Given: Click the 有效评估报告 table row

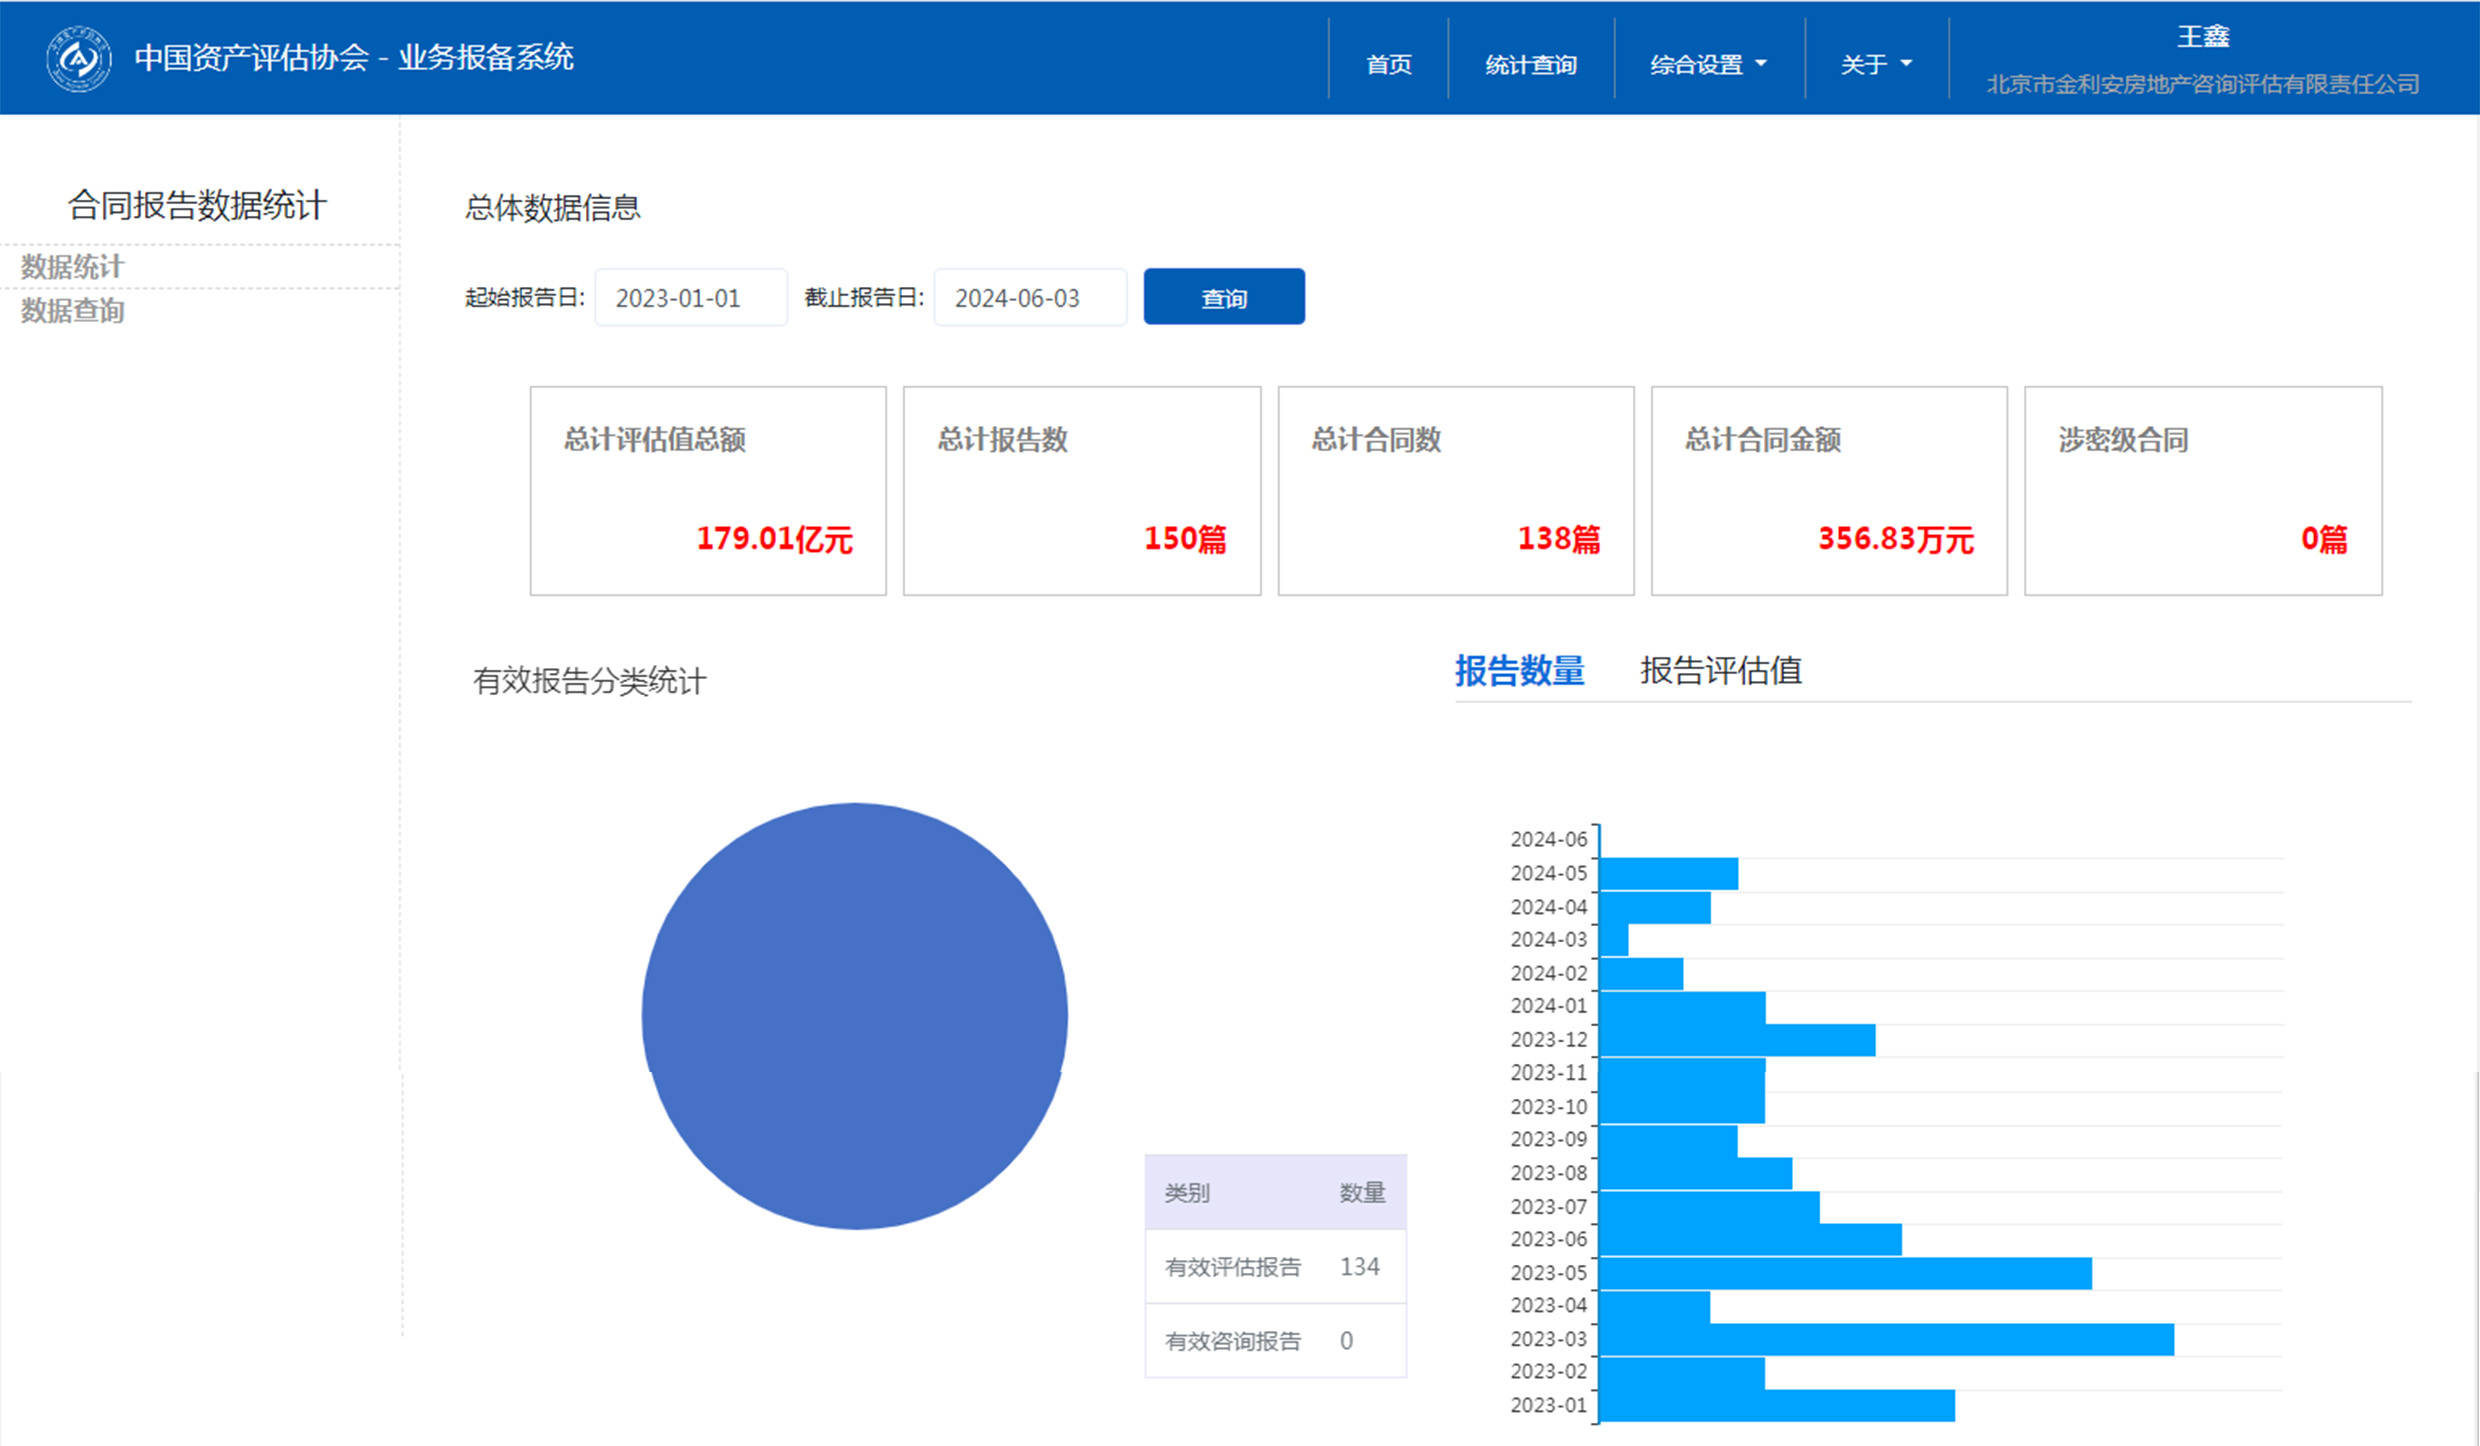Looking at the screenshot, I should 1274,1267.
